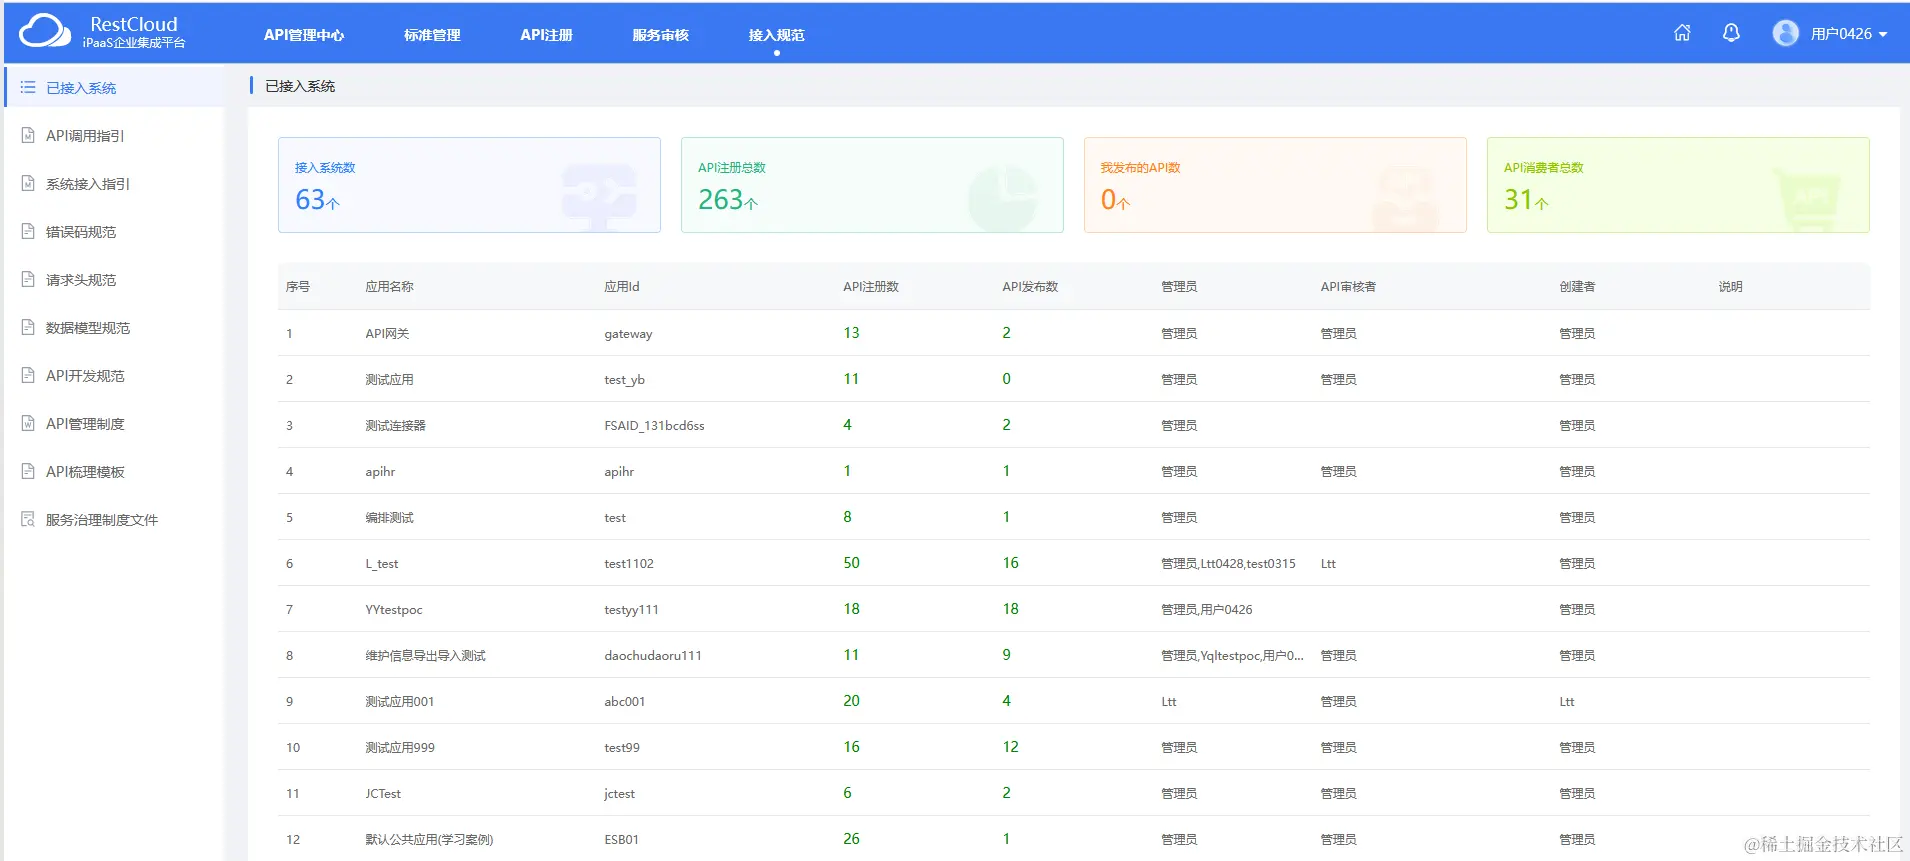The image size is (1910, 861).
Task: Click the test1102 application Id cell
Action: tap(629, 564)
